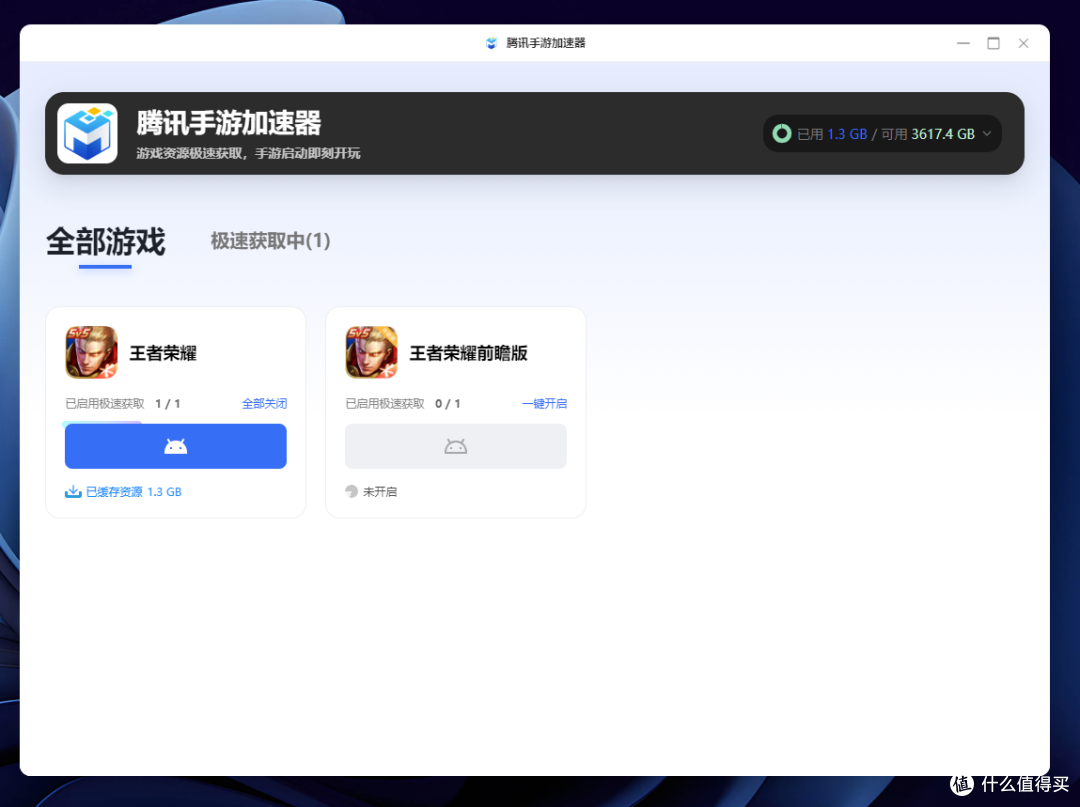The width and height of the screenshot is (1080, 807).
Task: Click 一键开启 link for 王者荣耀前瞻版
Action: (x=544, y=404)
